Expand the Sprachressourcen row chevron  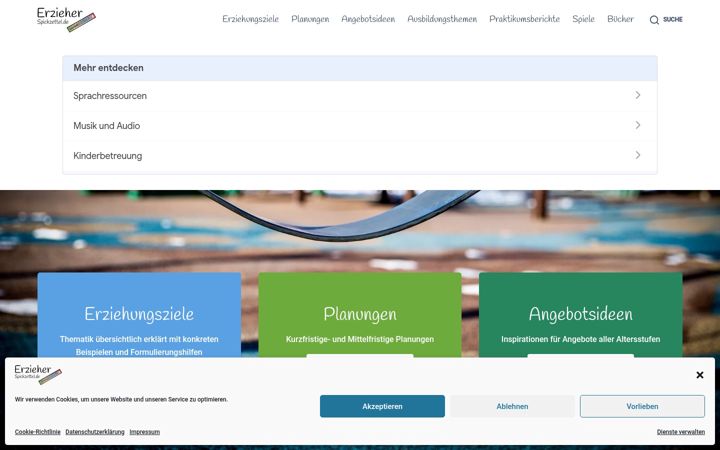pyautogui.click(x=638, y=95)
